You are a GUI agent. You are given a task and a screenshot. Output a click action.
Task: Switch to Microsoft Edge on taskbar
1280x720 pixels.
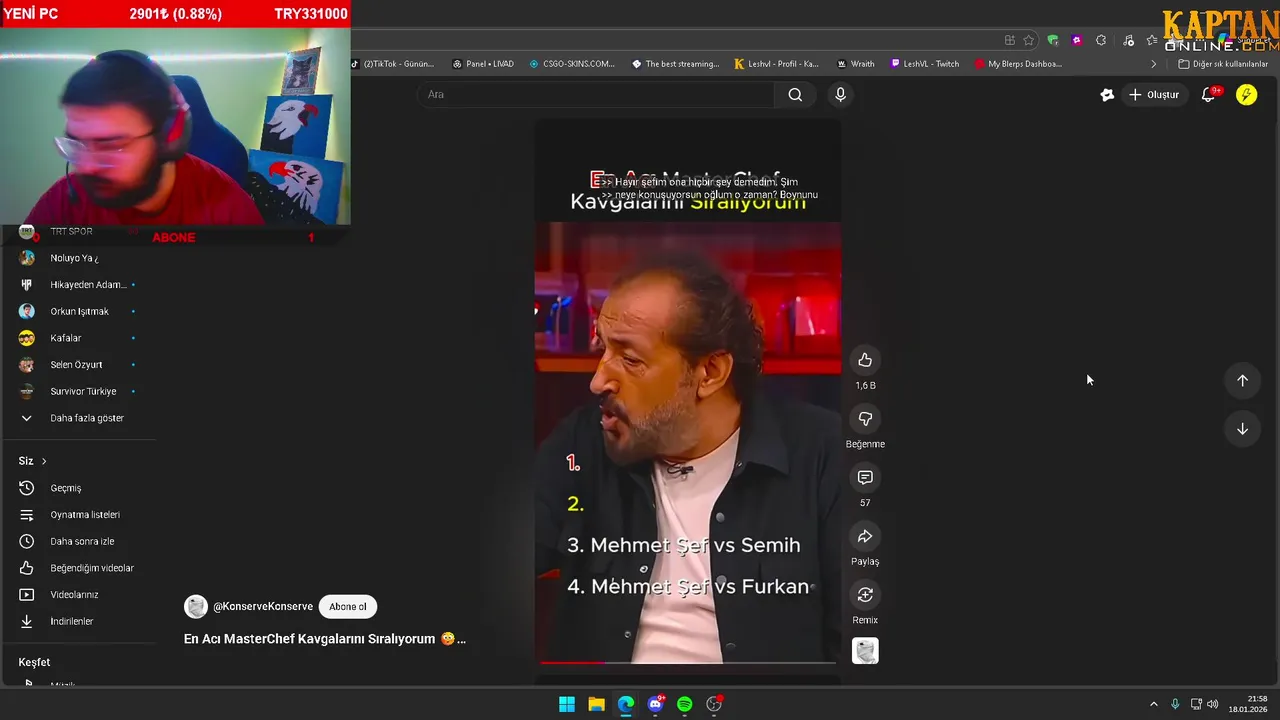(x=626, y=704)
